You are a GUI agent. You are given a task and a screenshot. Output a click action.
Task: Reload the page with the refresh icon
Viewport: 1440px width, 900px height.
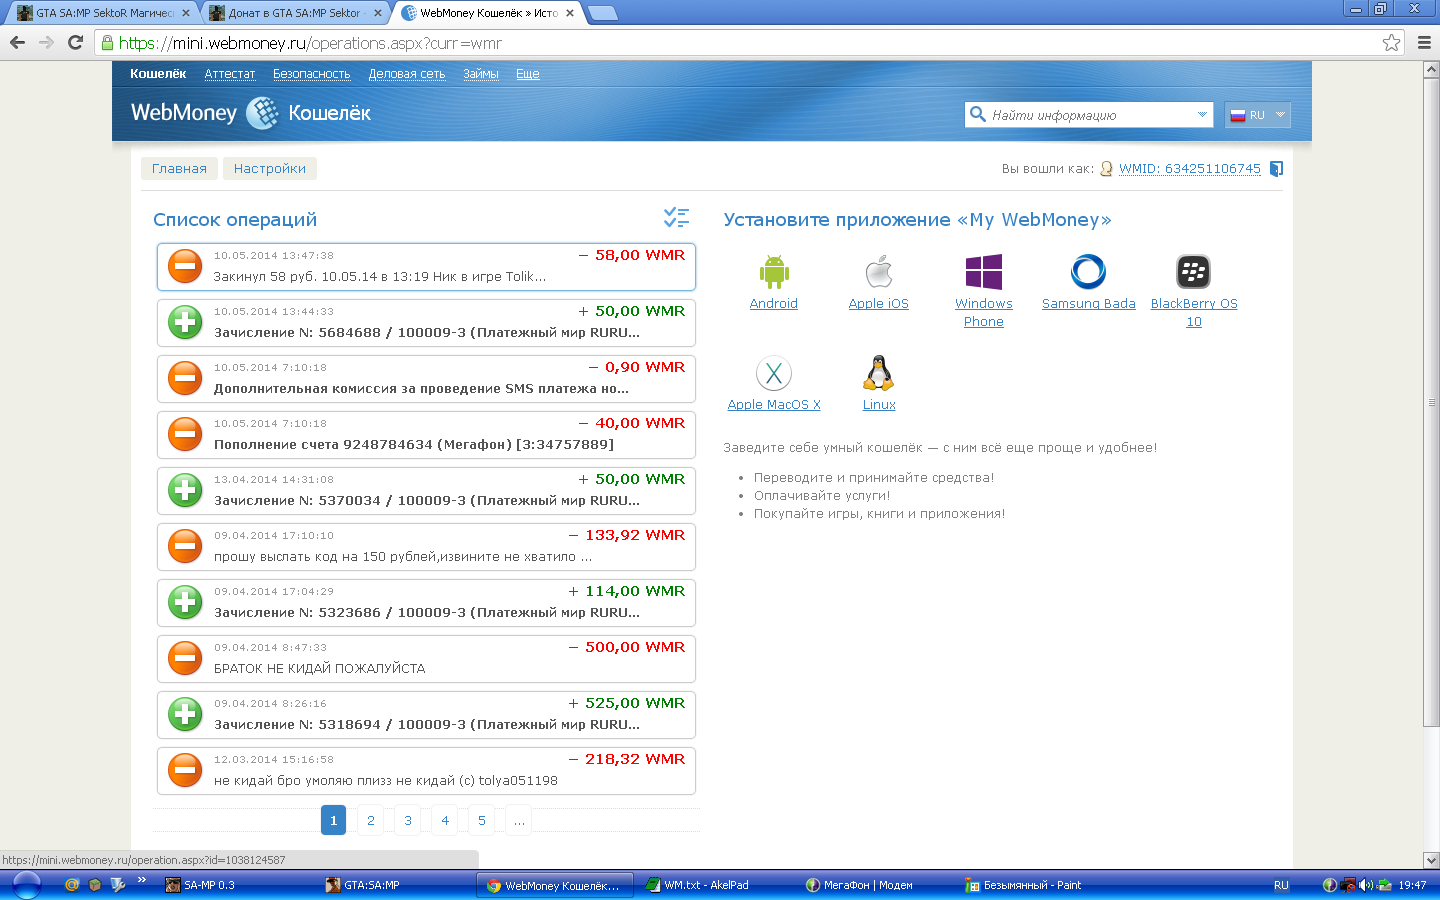(x=75, y=42)
